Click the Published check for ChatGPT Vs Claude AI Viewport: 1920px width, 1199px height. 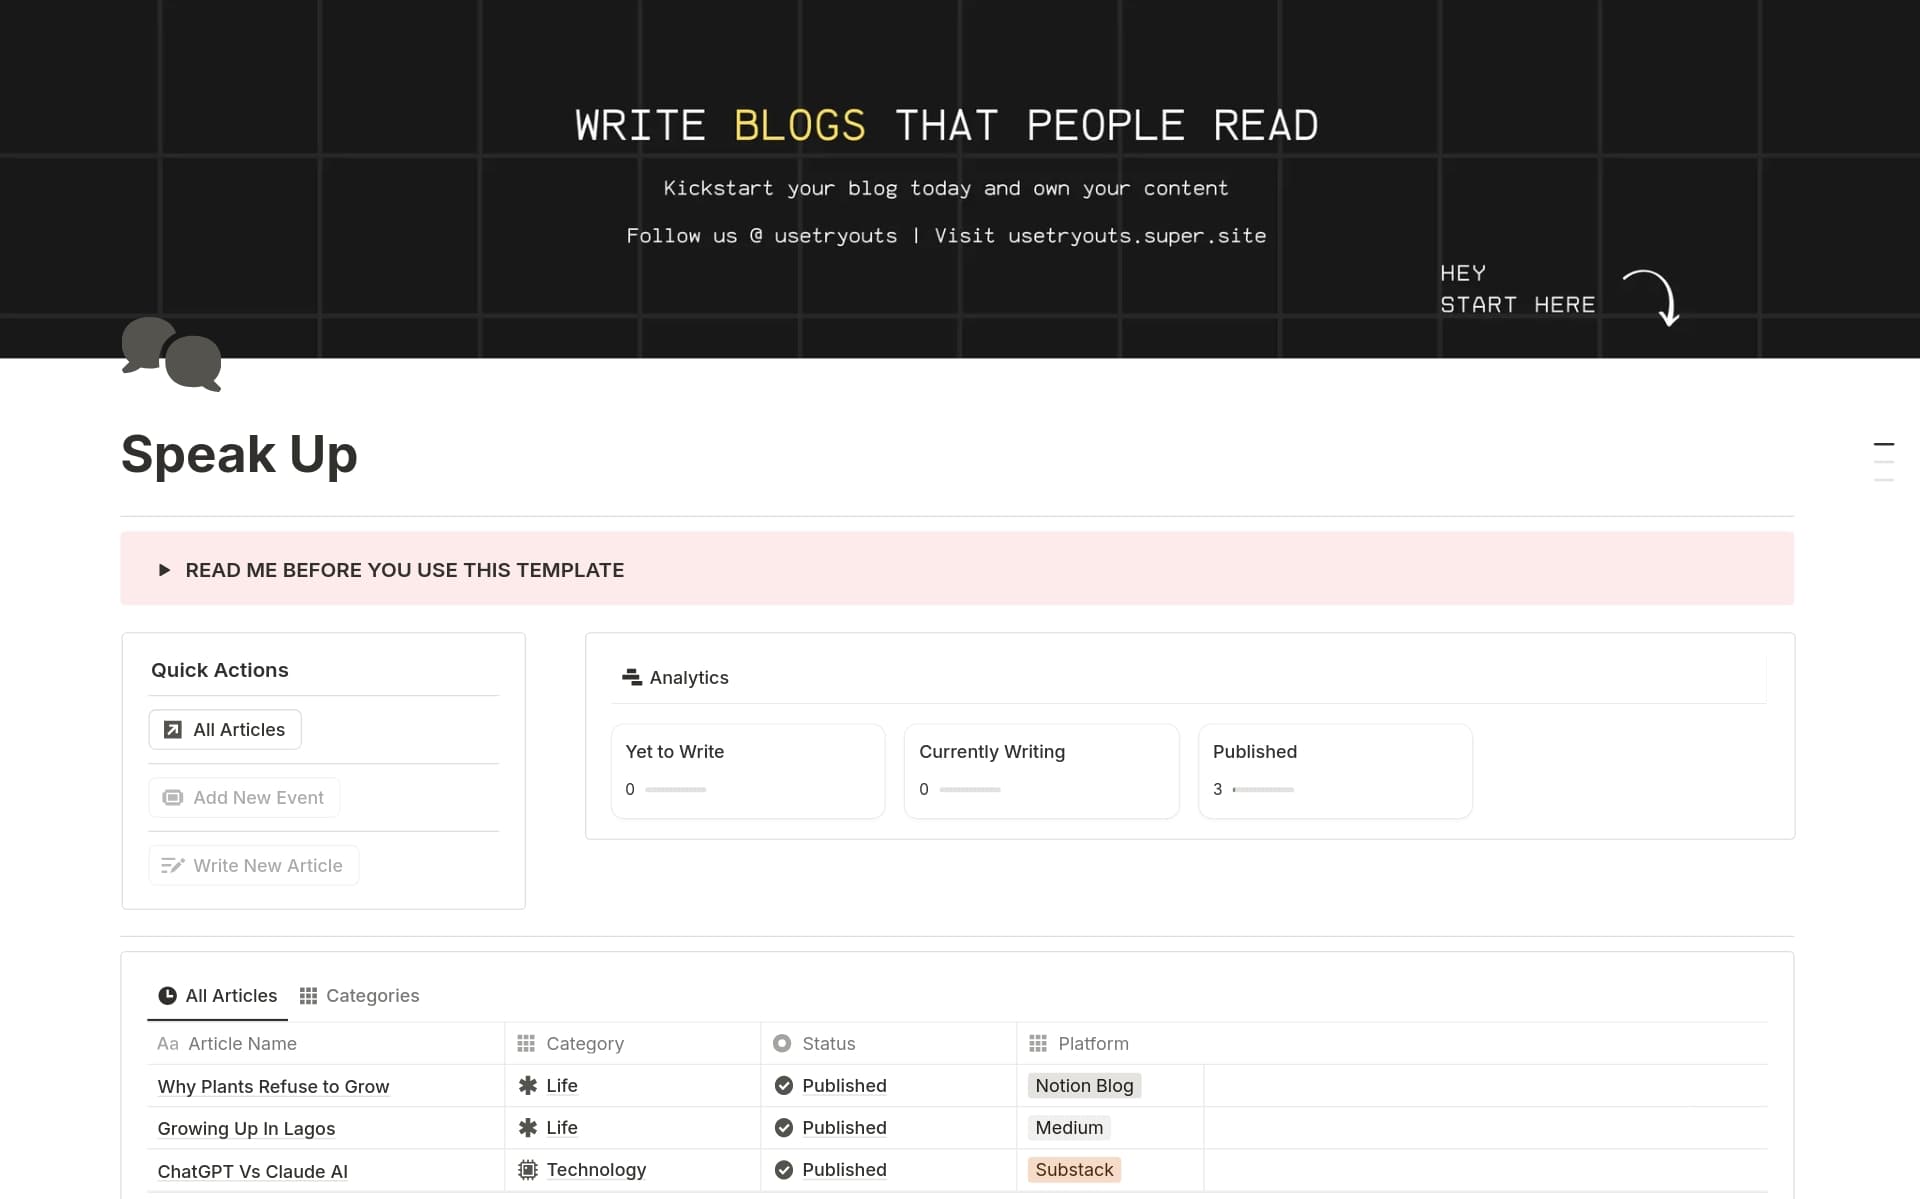(x=783, y=1170)
